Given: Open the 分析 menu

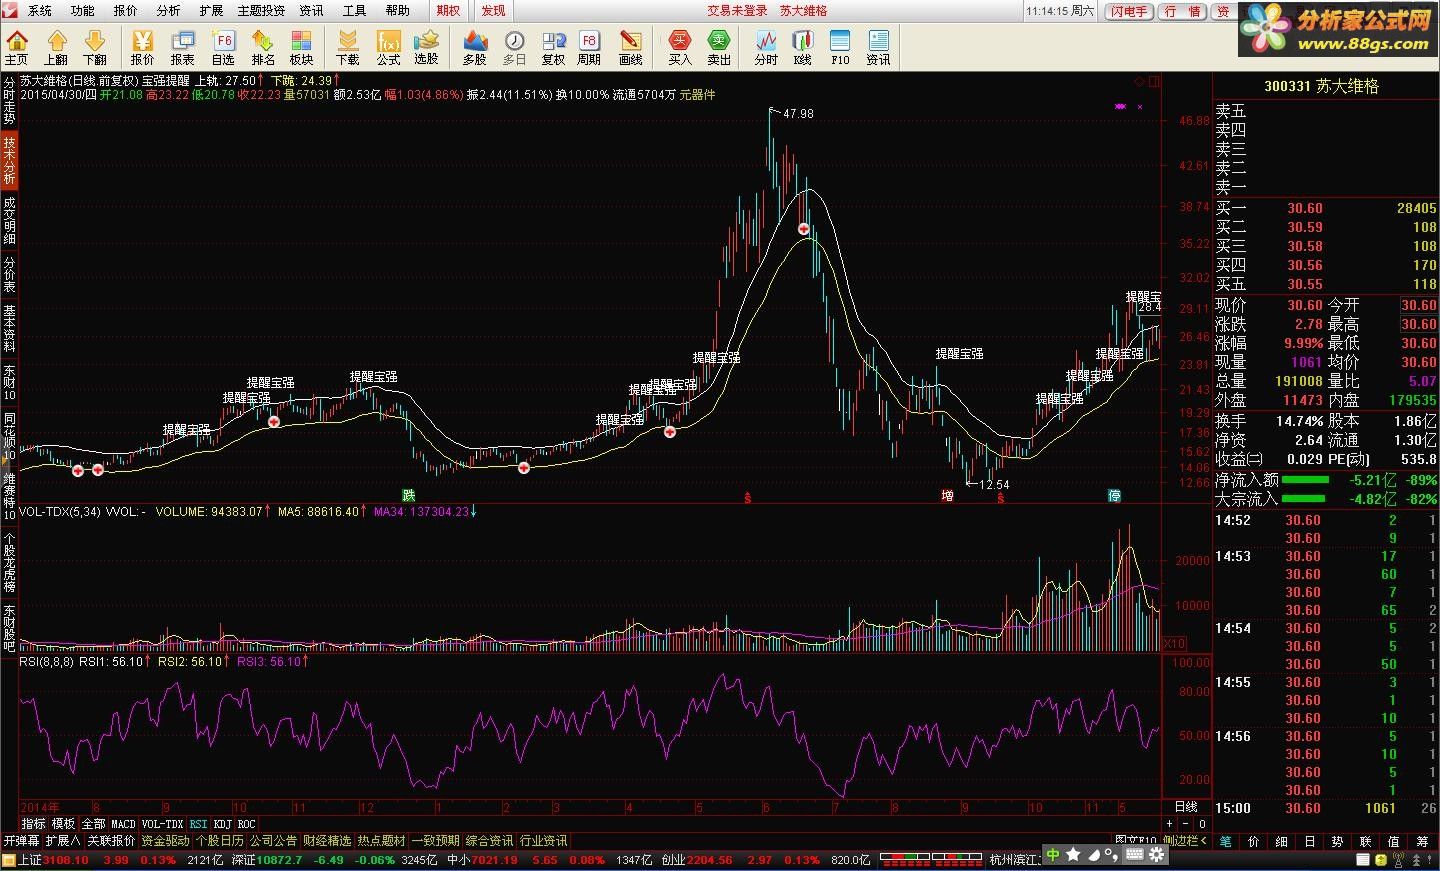Looking at the screenshot, I should (x=168, y=11).
